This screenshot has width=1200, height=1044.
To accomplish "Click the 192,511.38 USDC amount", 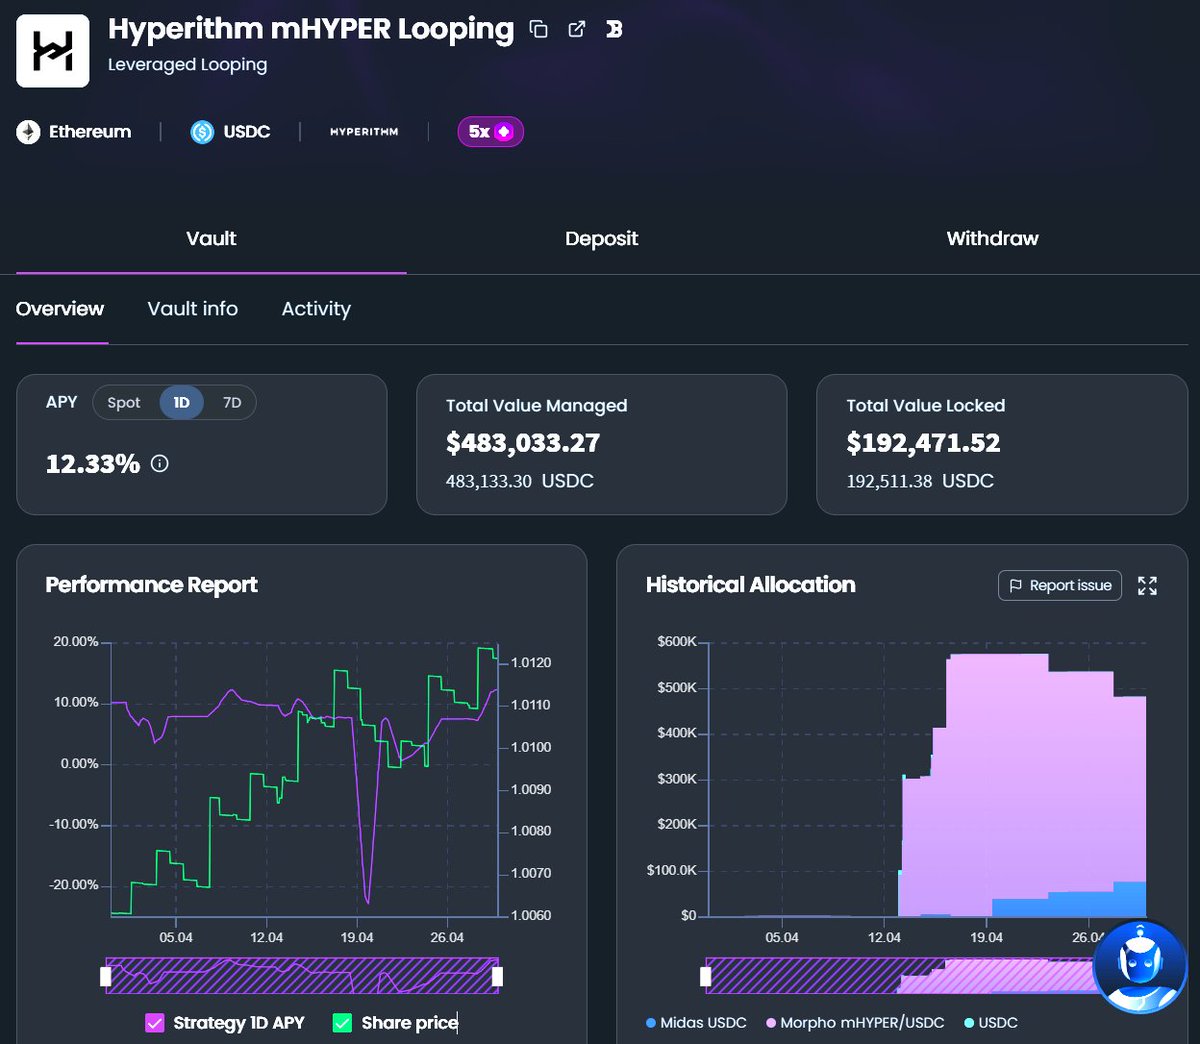I will (920, 481).
